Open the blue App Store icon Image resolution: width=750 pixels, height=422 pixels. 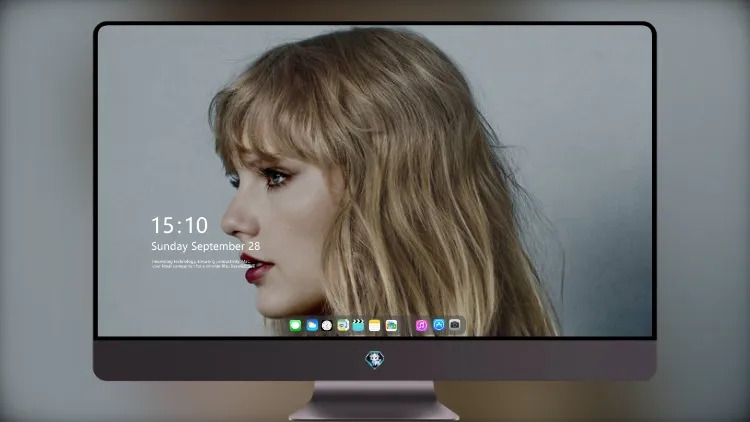(439, 325)
